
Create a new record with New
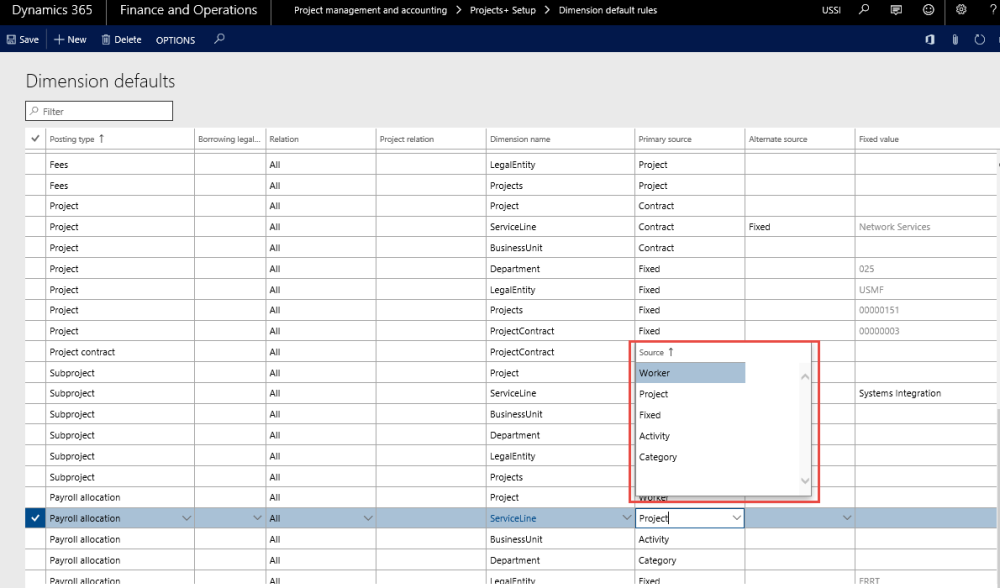click(70, 40)
